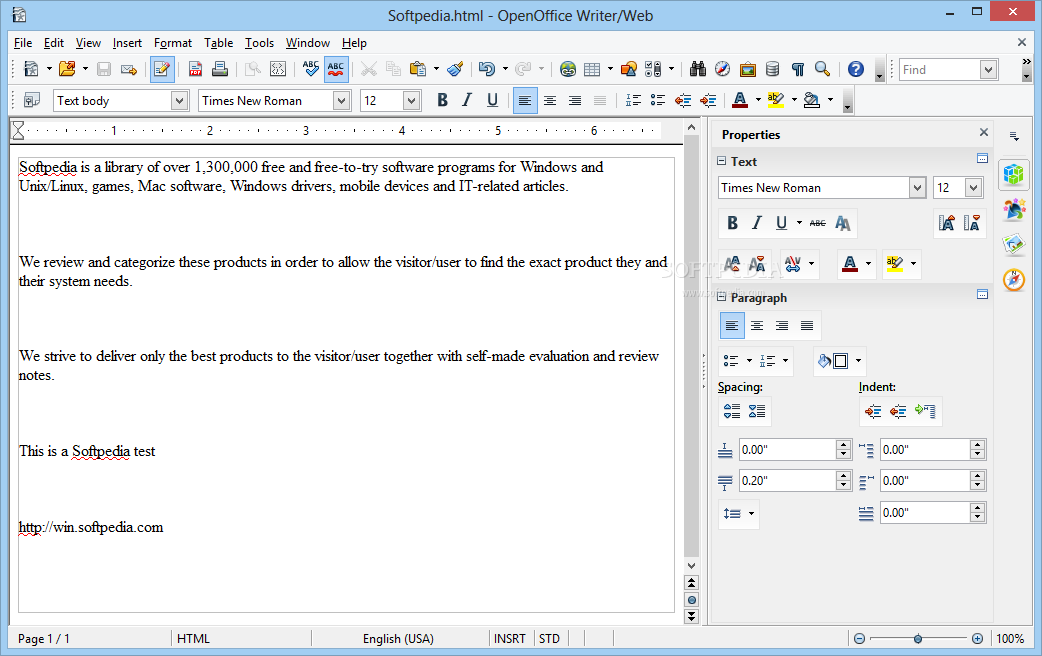The image size is (1042, 656).
Task: Open toolbar font size dropdown
Action: click(411, 100)
